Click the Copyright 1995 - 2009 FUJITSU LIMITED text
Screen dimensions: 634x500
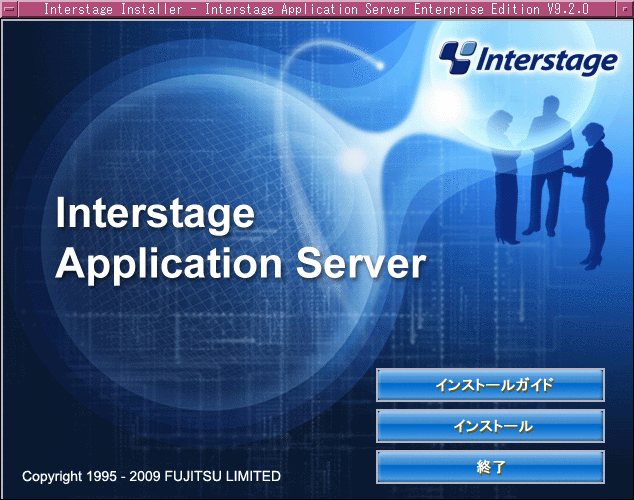(151, 476)
